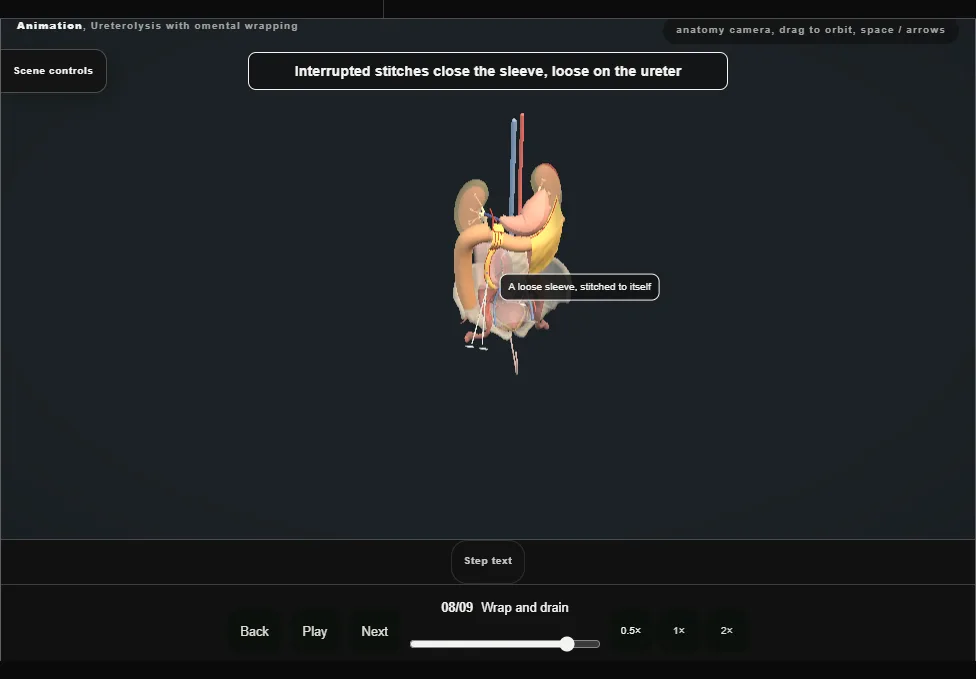This screenshot has height=679, width=976.
Task: Open the Scene controls panel
Action: pyautogui.click(x=54, y=71)
